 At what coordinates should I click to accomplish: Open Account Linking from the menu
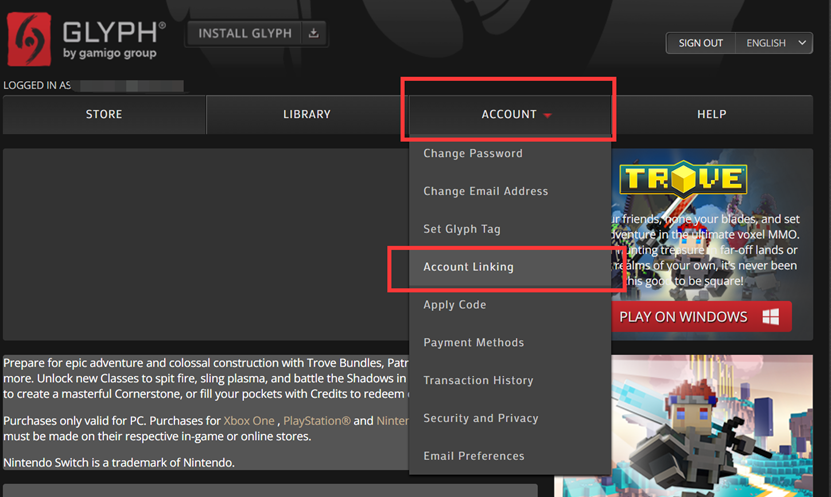pyautogui.click(x=510, y=267)
